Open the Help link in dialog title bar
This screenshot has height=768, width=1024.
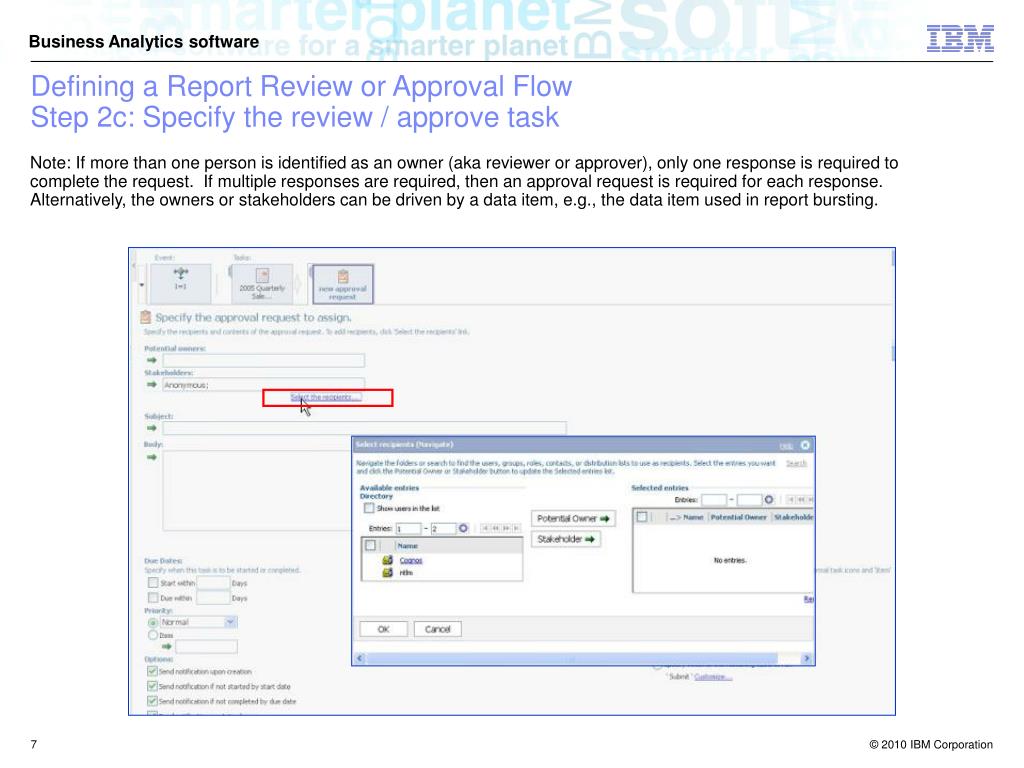tap(786, 445)
